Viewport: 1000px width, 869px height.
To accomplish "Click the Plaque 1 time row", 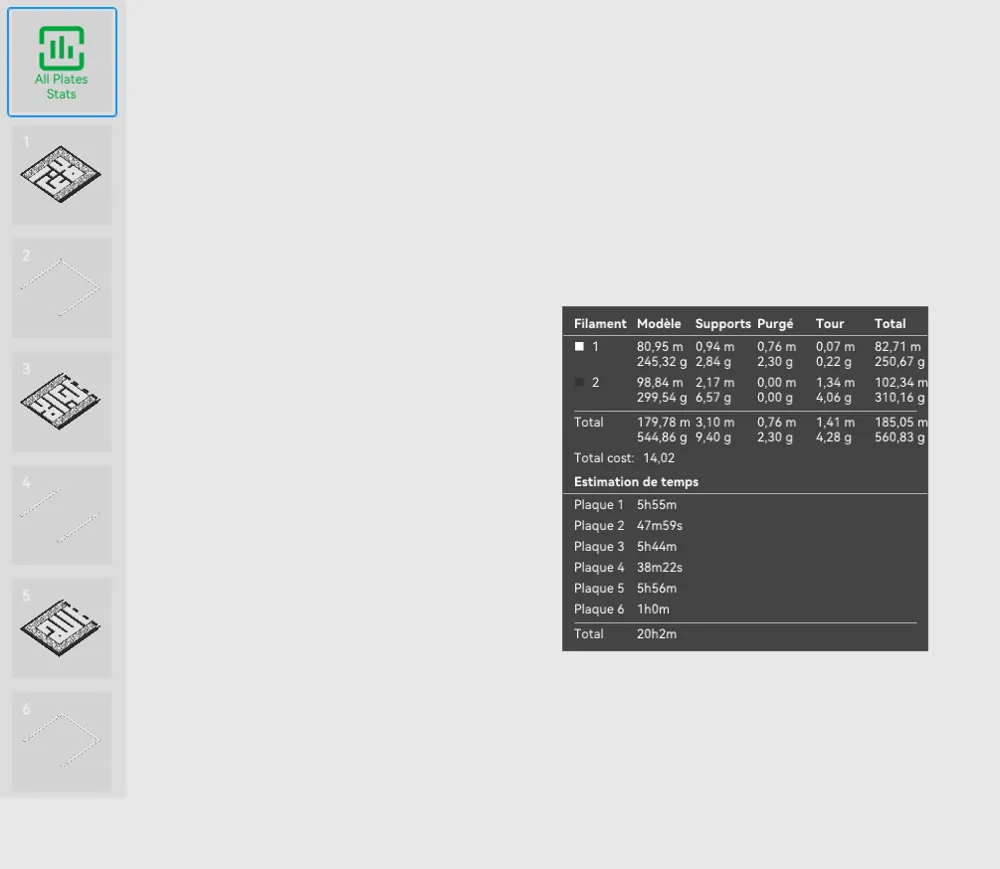I will (745, 504).
